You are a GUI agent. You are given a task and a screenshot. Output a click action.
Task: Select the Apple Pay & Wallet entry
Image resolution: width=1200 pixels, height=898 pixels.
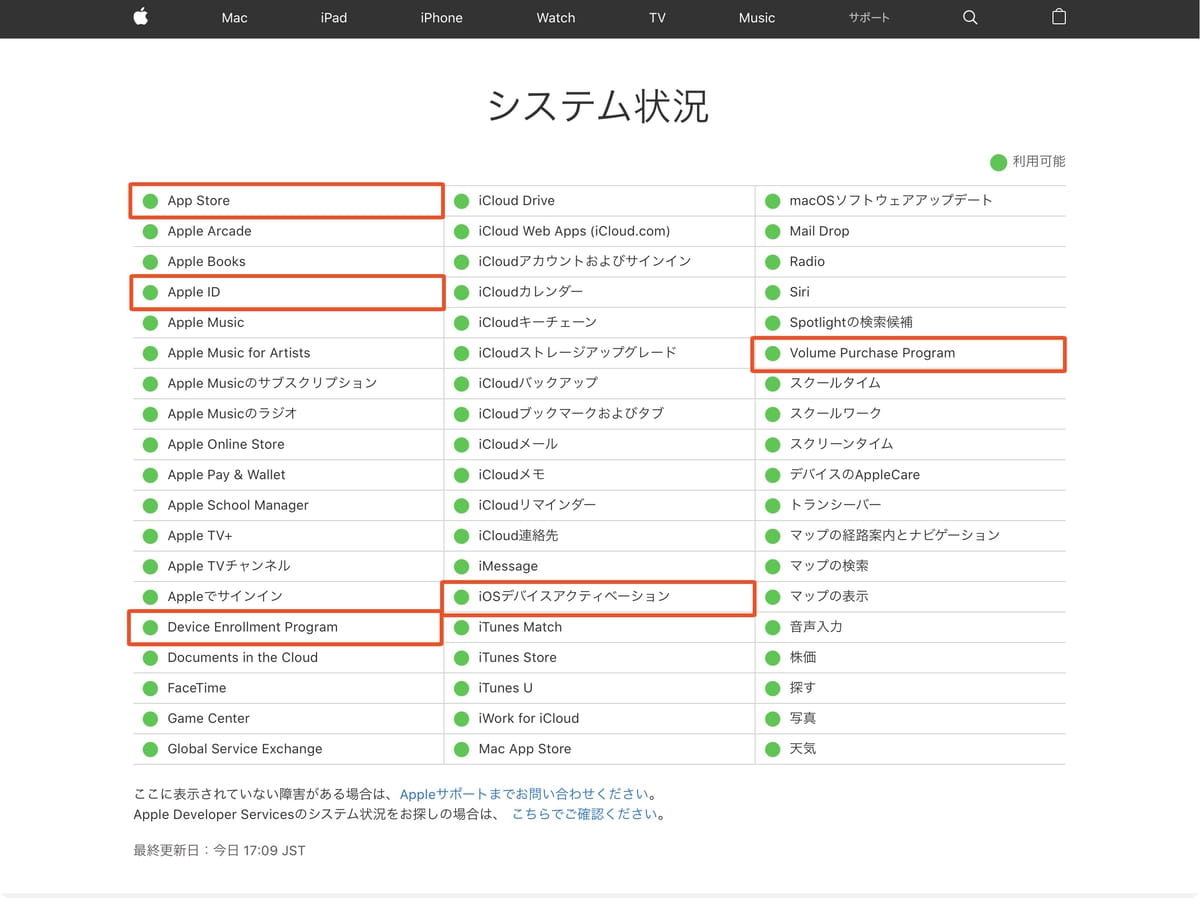(x=226, y=475)
